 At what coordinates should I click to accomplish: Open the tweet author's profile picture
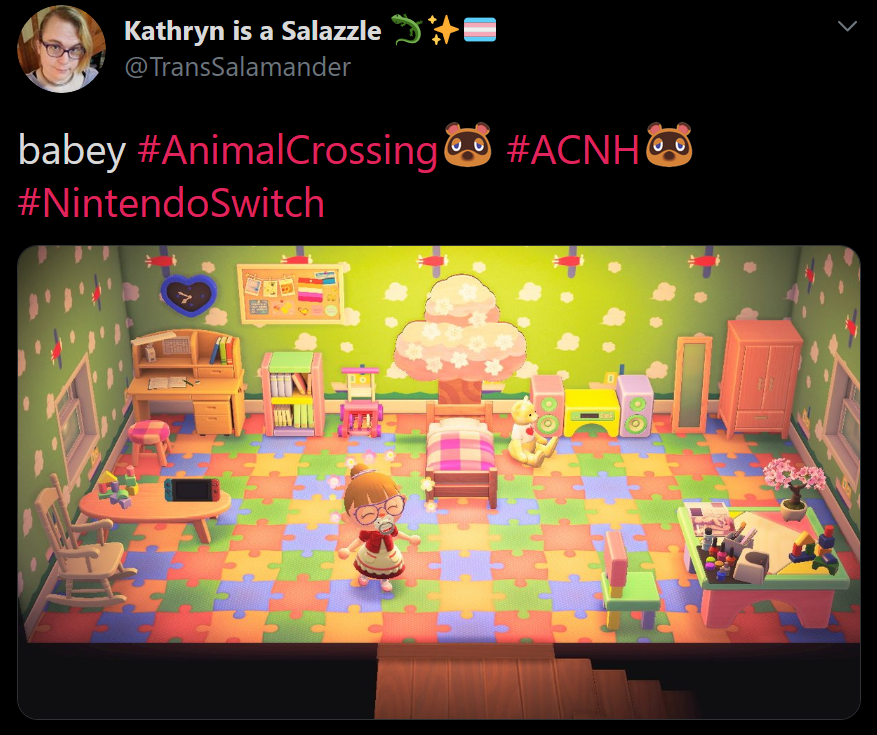point(61,49)
